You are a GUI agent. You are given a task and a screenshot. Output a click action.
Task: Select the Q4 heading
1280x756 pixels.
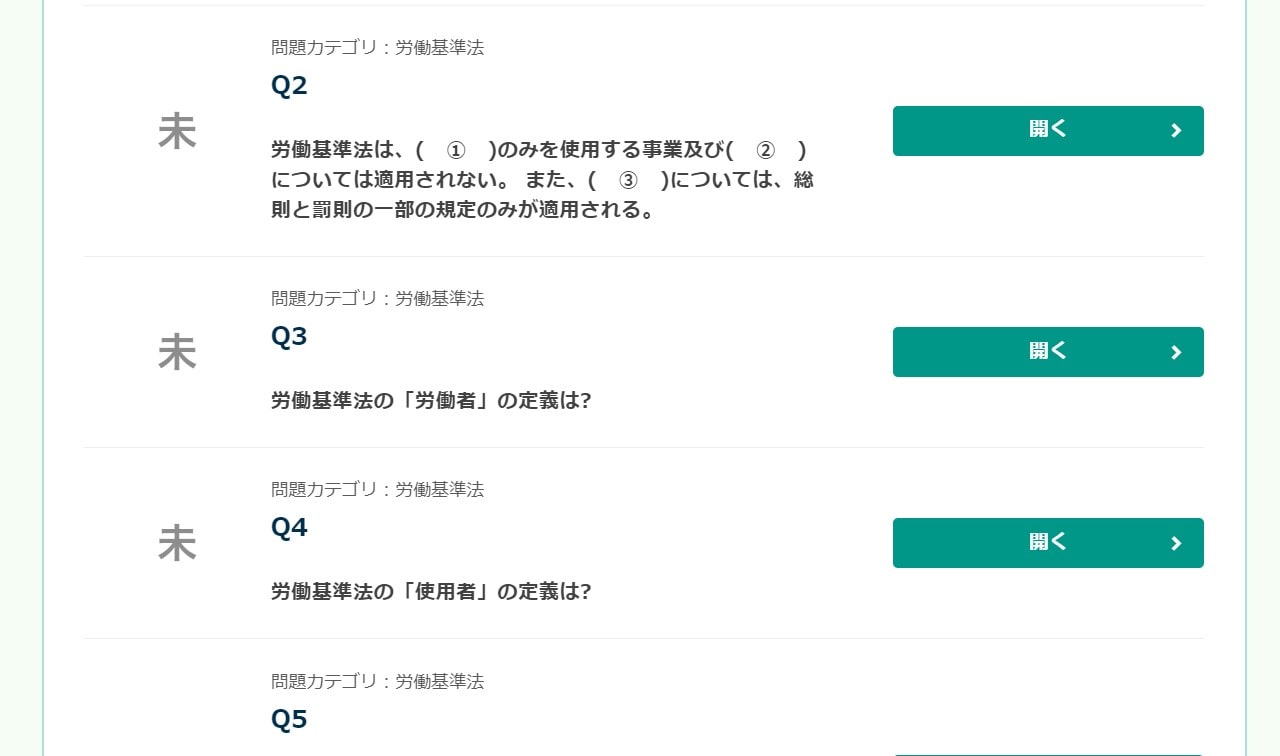pyautogui.click(x=289, y=528)
